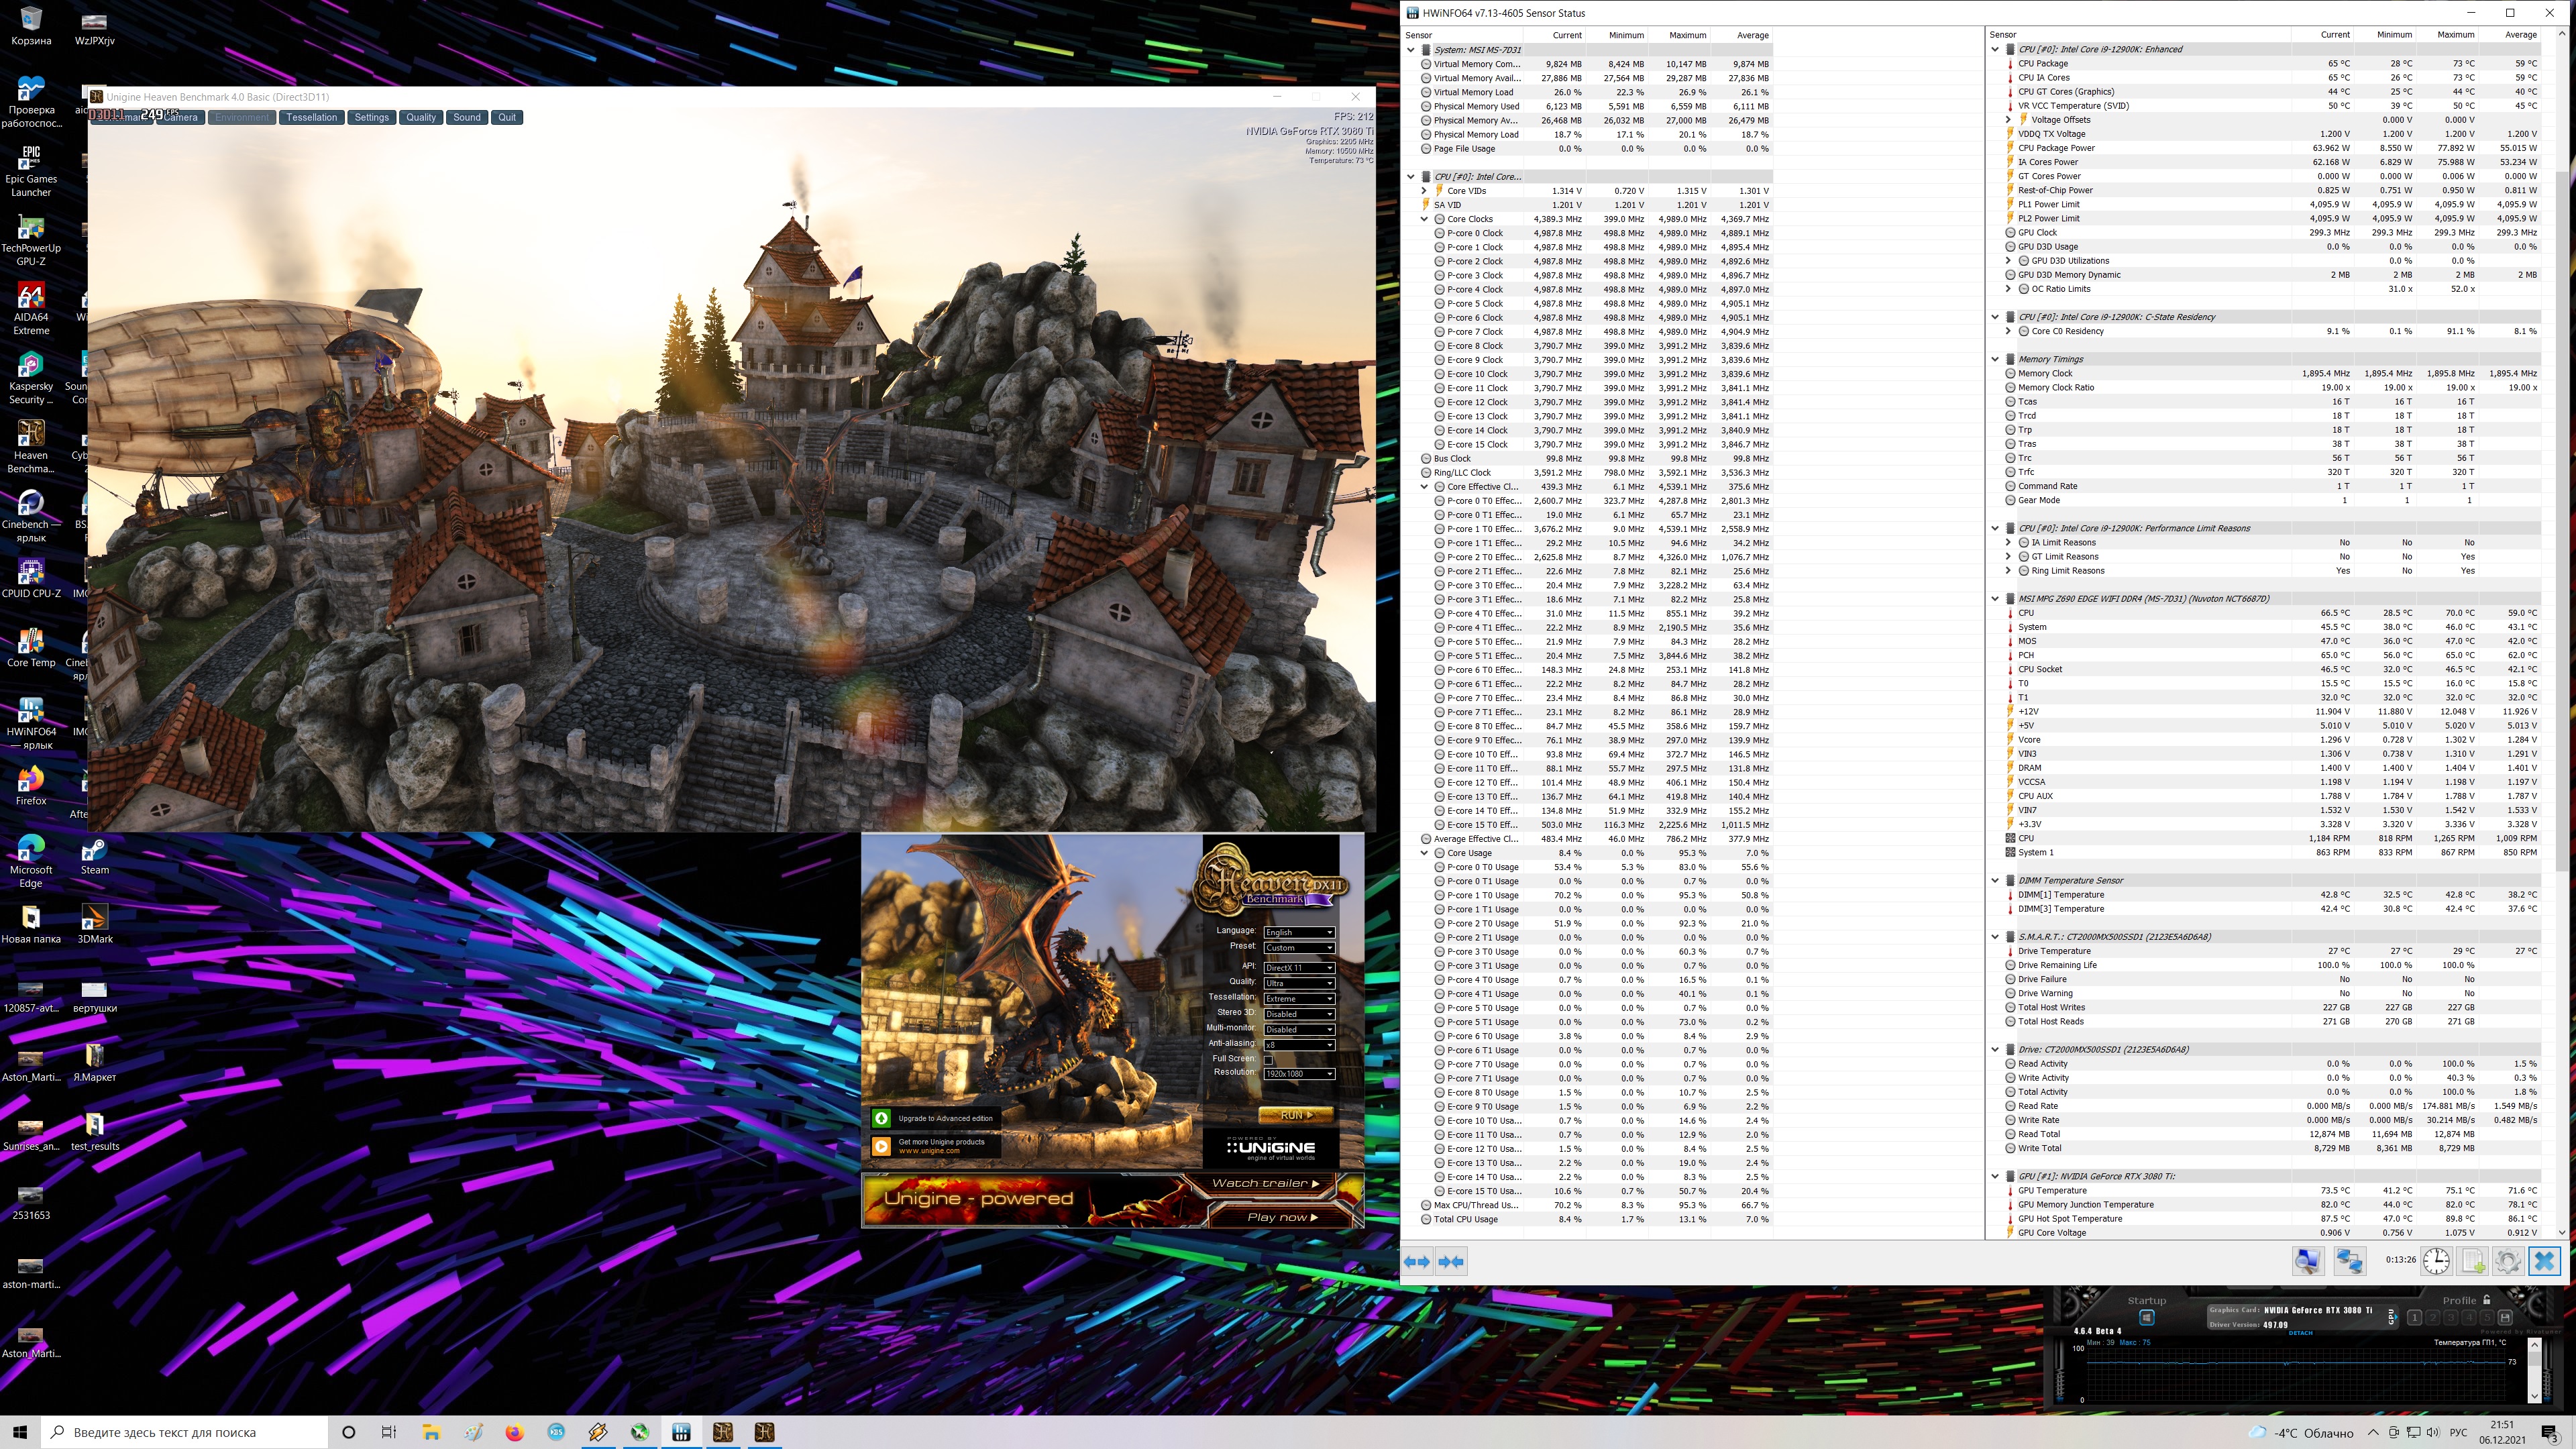Enable the Full Screen checkbox in Heaven launcher
The width and height of the screenshot is (2576, 1449).
(x=1268, y=1059)
